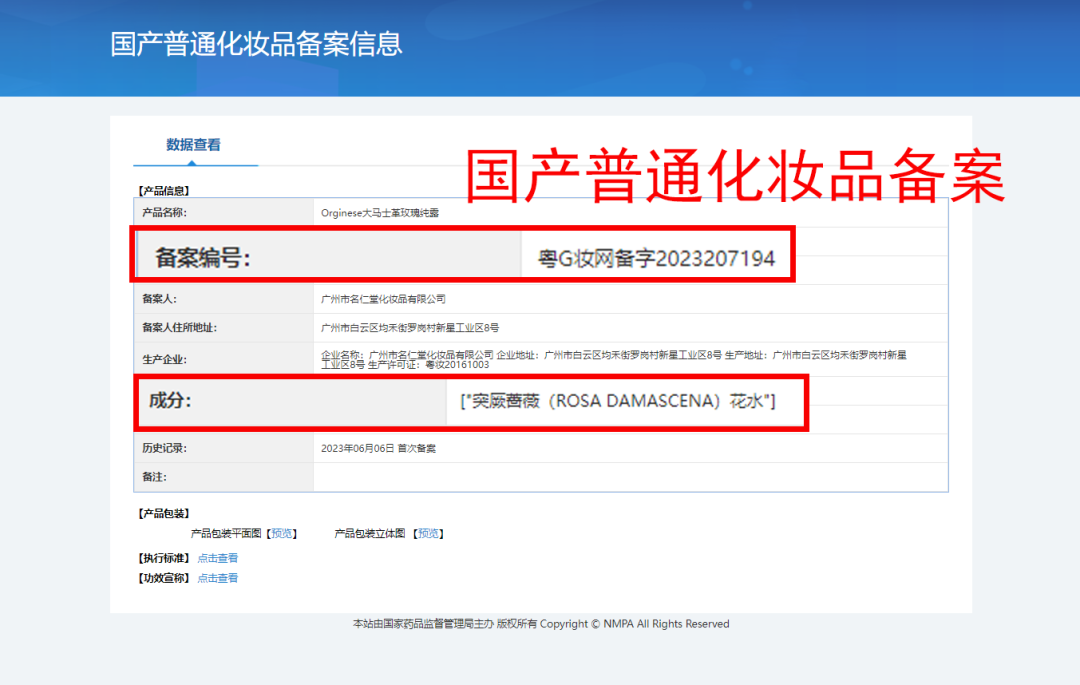This screenshot has width=1080, height=685.
Task: Select product name Orginese大马士革玫瑰纯露
Action: point(380,213)
